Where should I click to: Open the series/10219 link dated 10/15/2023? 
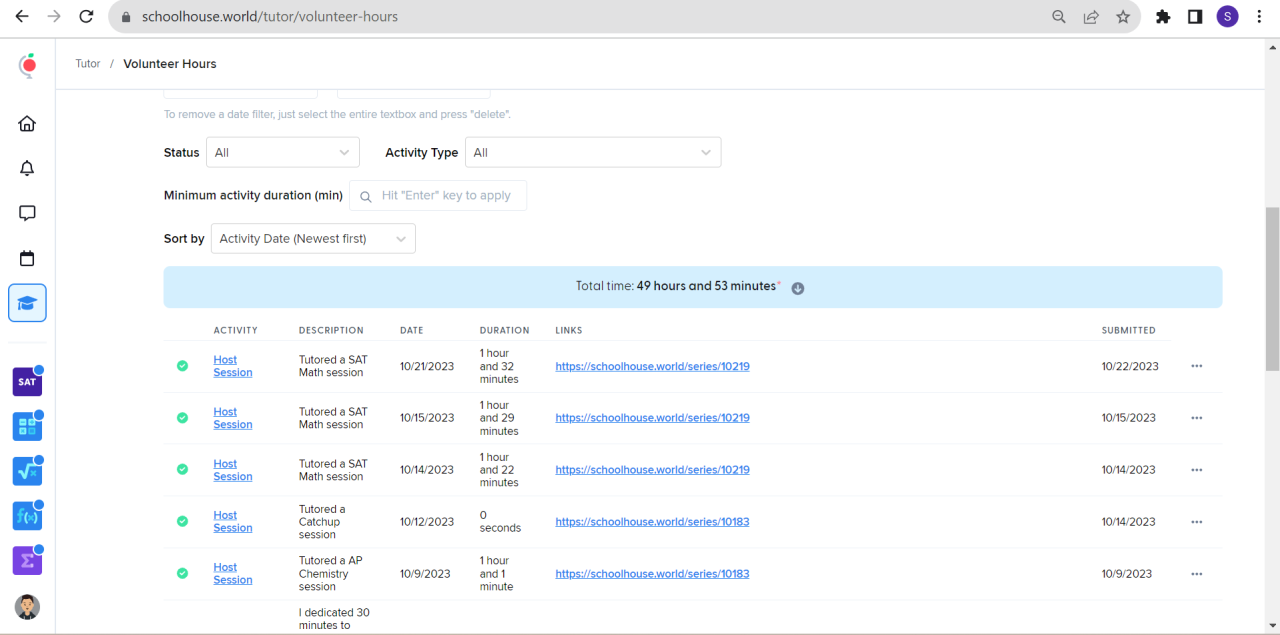click(652, 418)
